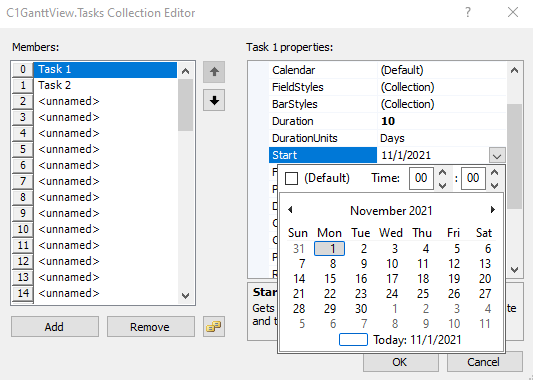Screen dimensions: 533x380
Task: Click the DurationUnits value Days
Action: pyautogui.click(x=392, y=138)
